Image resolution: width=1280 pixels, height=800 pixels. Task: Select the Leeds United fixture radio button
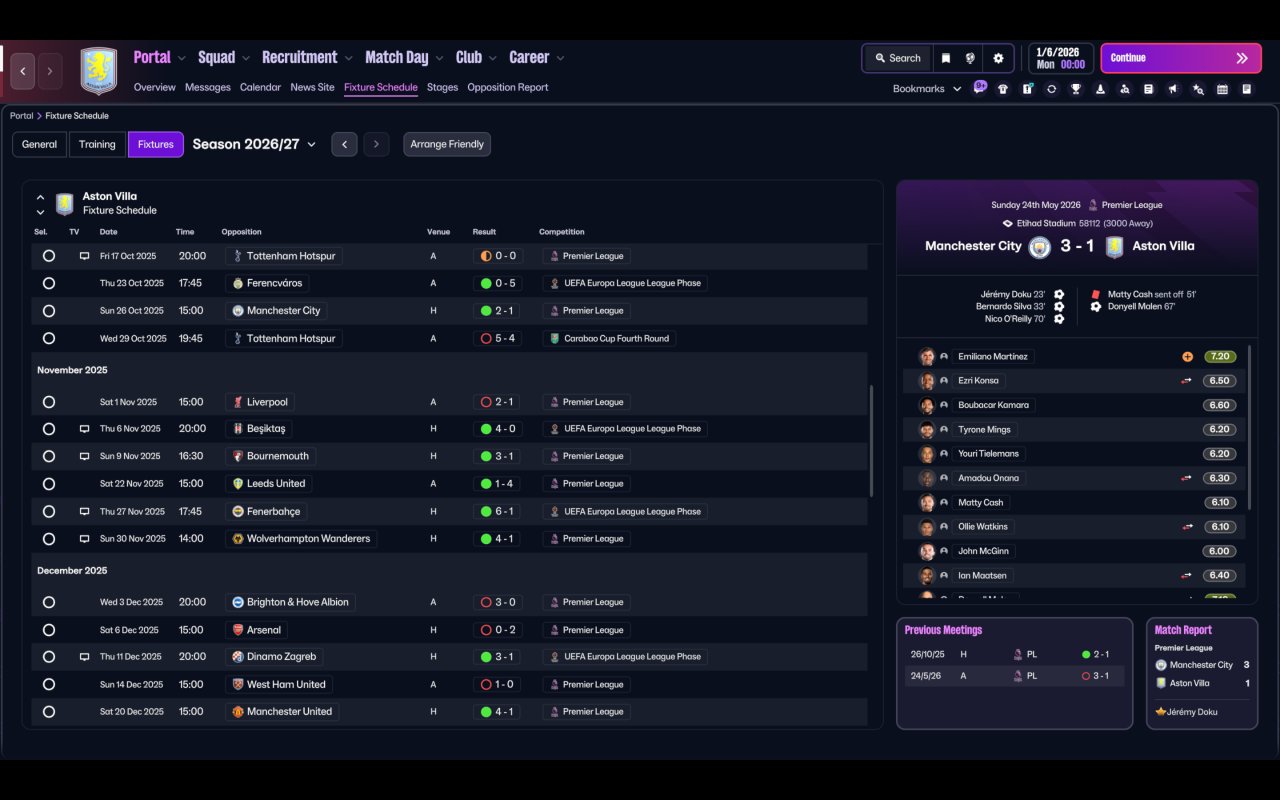point(49,484)
